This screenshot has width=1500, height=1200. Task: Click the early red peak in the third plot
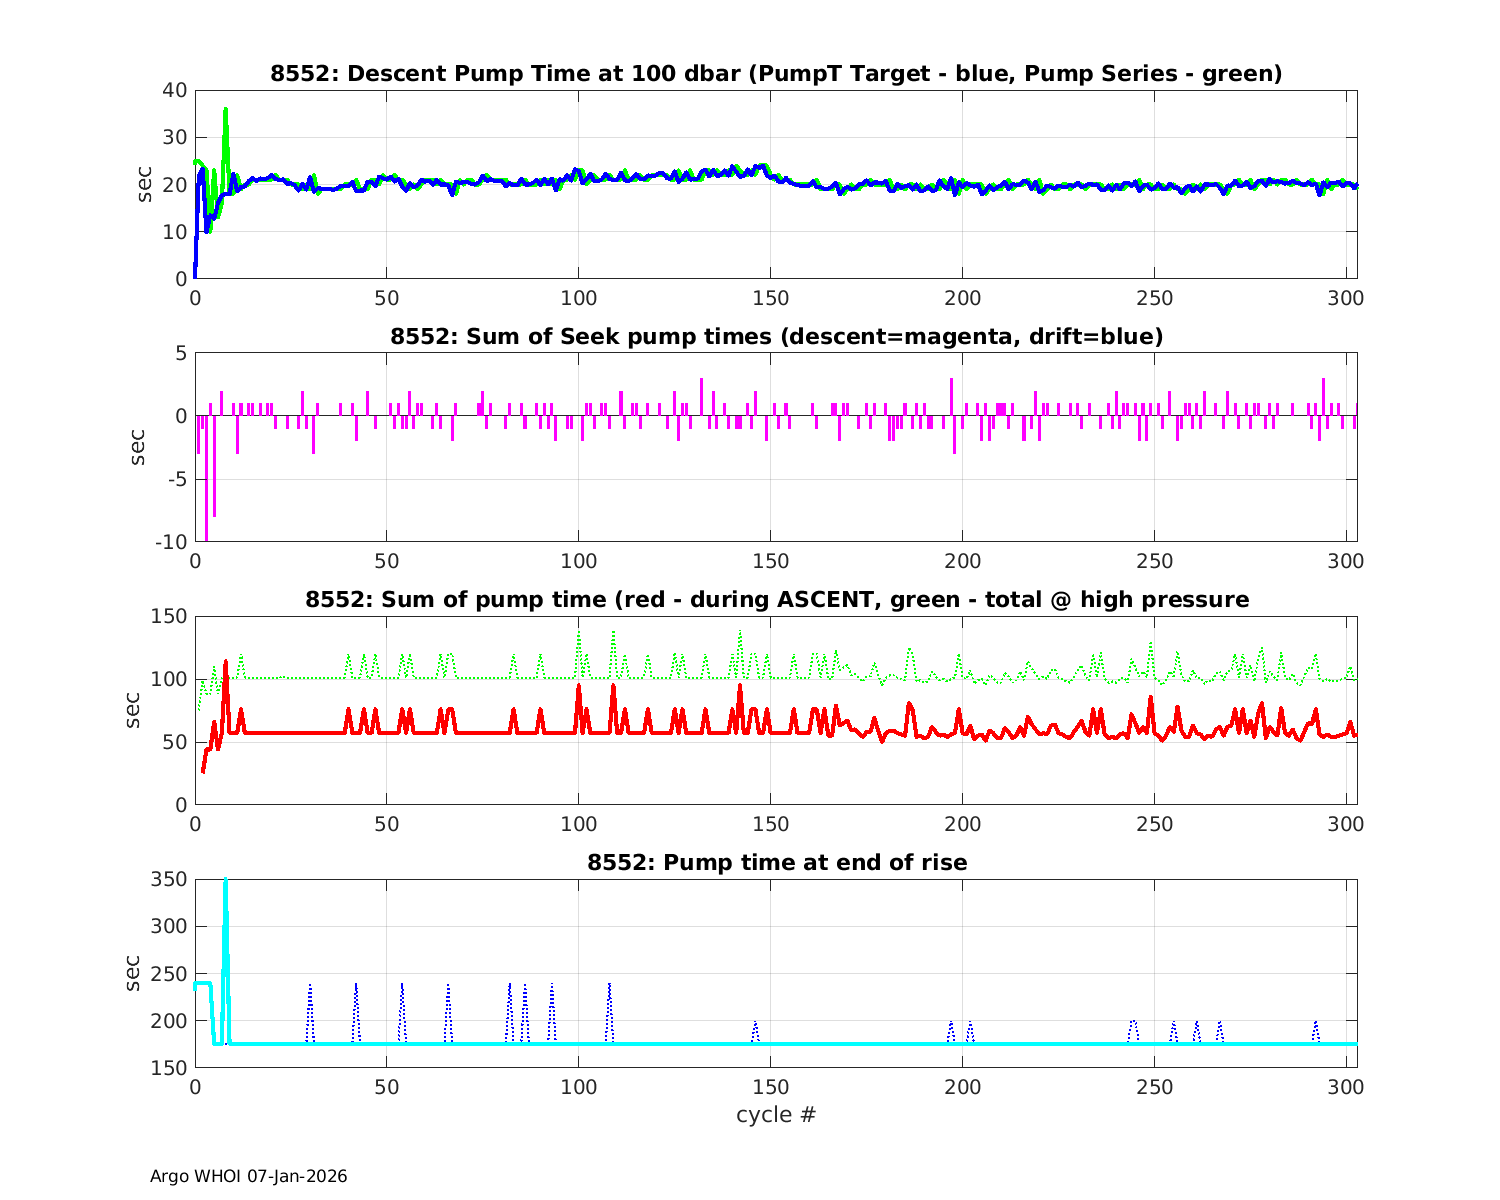coord(226,664)
